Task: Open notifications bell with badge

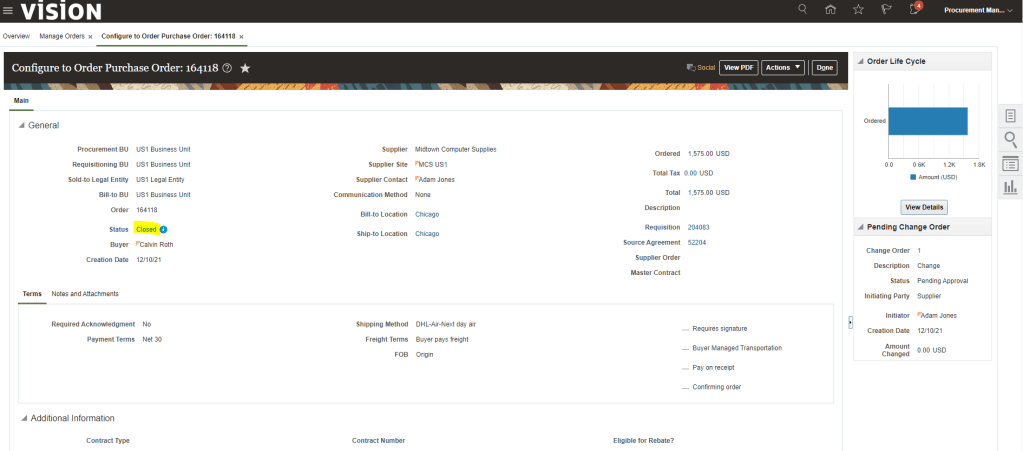Action: click(914, 9)
